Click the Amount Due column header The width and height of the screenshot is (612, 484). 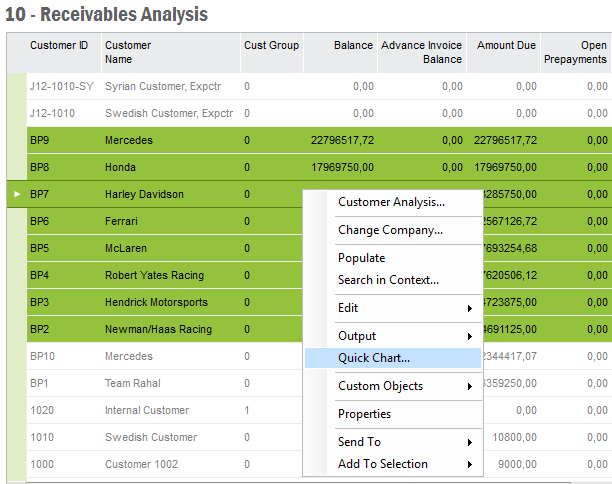(x=506, y=46)
